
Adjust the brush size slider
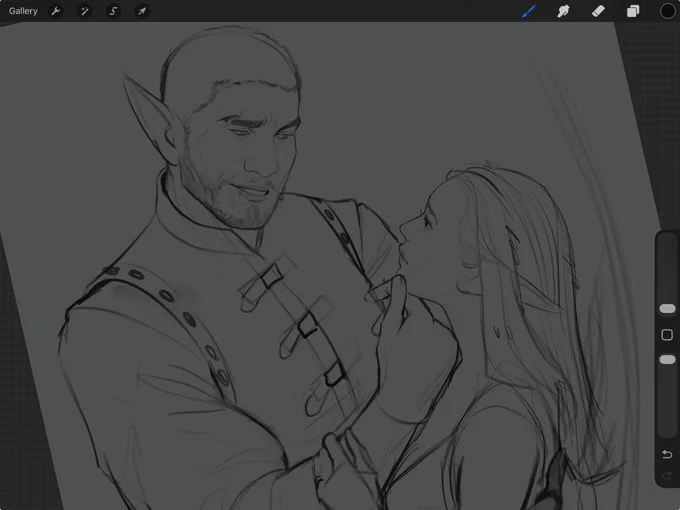(667, 308)
